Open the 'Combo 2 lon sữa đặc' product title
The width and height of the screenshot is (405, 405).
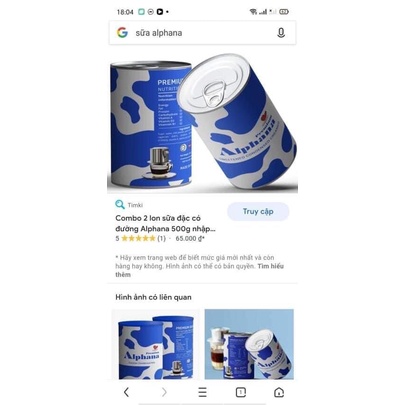[x=165, y=223]
